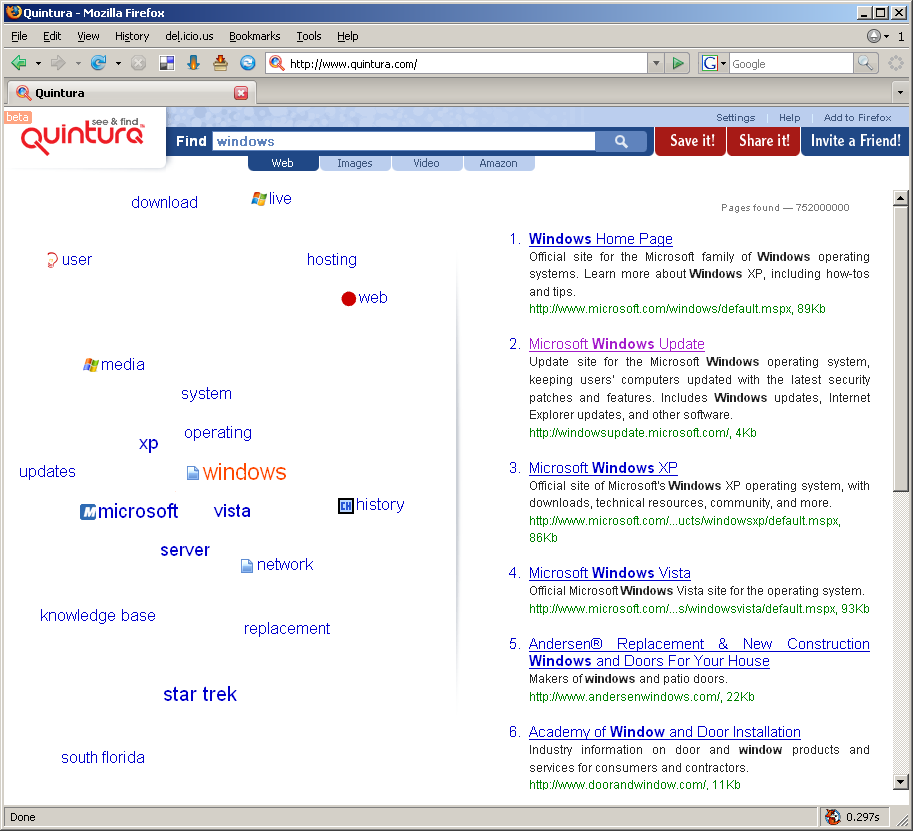The width and height of the screenshot is (913, 831).
Task: Click the page icon beside windows keyword
Action: (x=193, y=473)
